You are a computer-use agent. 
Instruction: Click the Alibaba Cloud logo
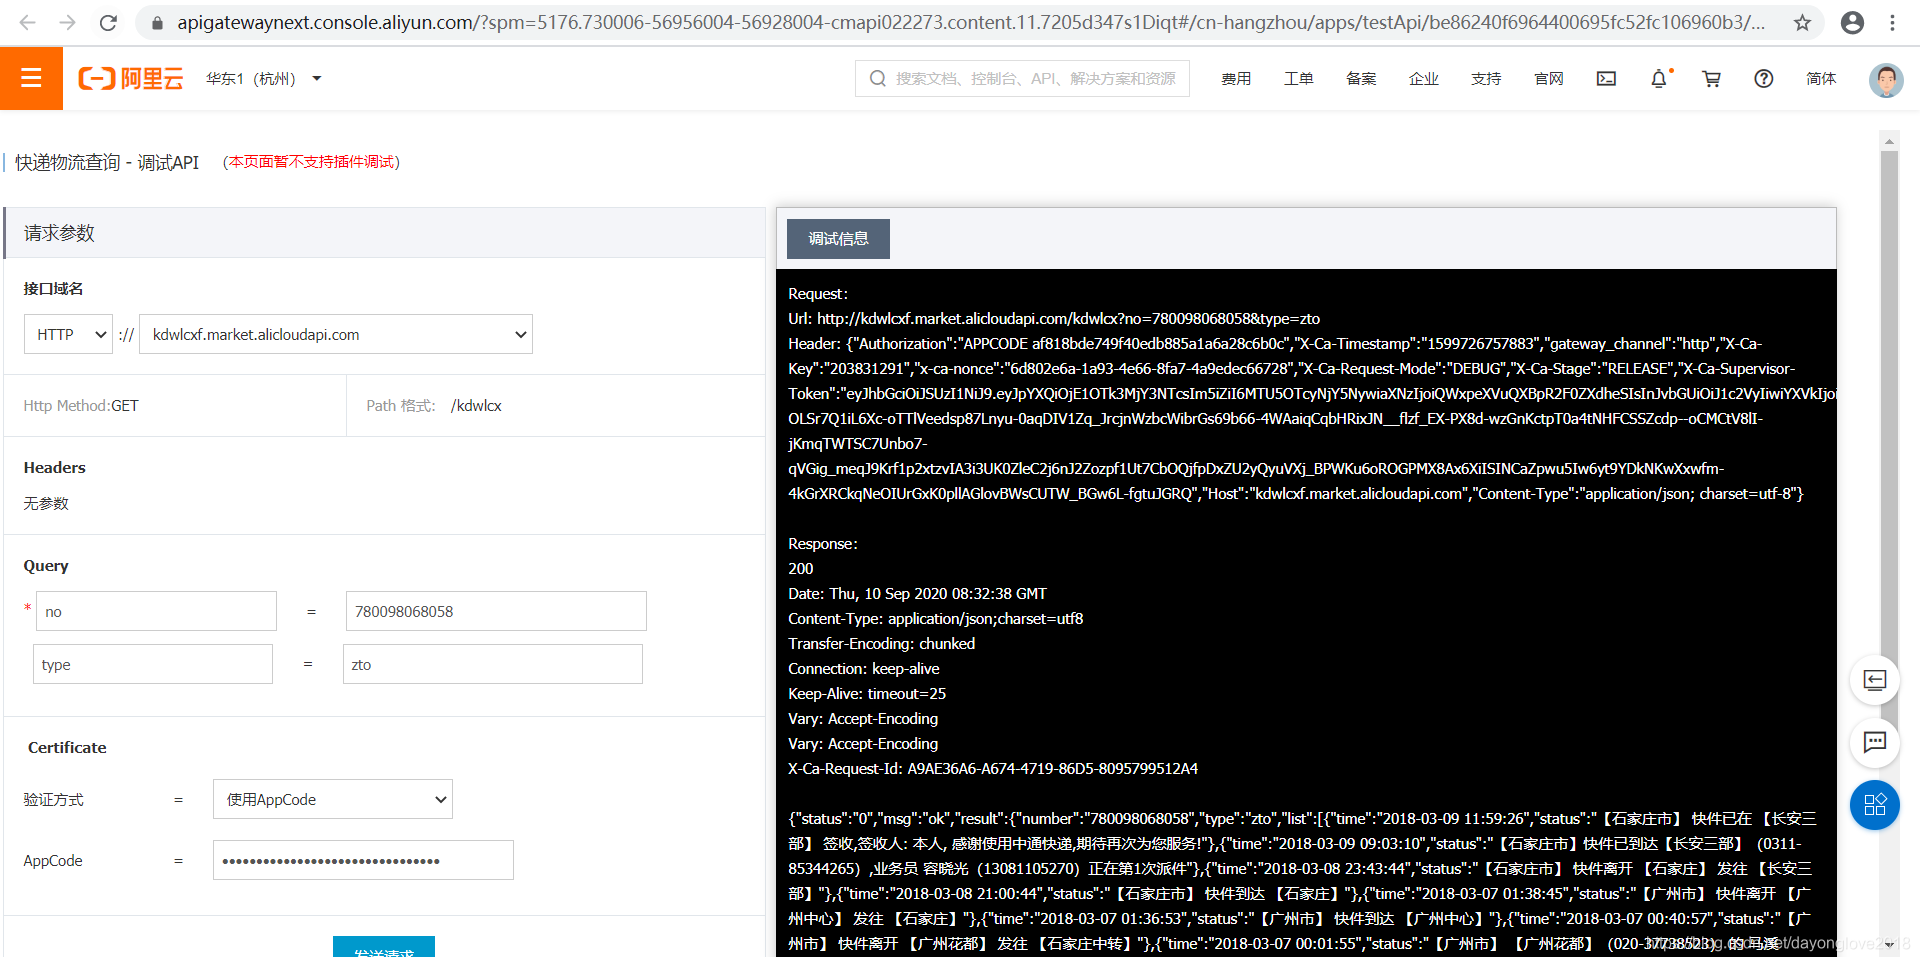point(131,79)
